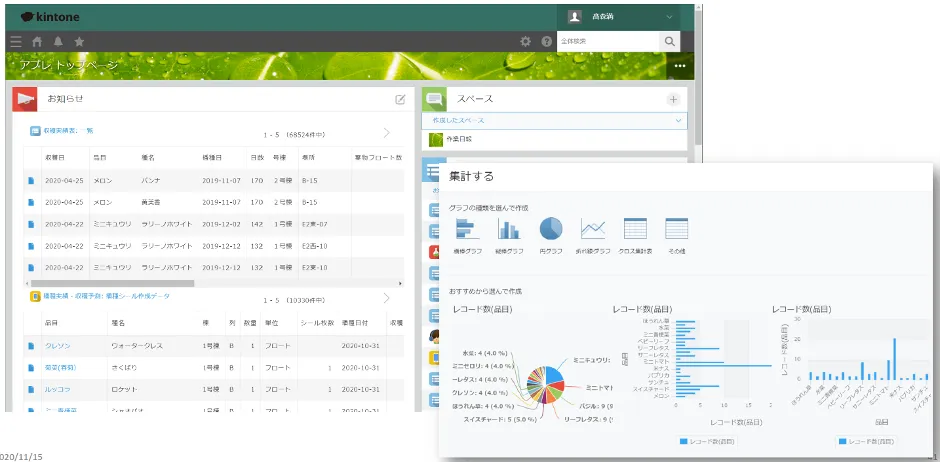Click inside the 全体検索 search field
This screenshot has height=462, width=941.
[607, 41]
